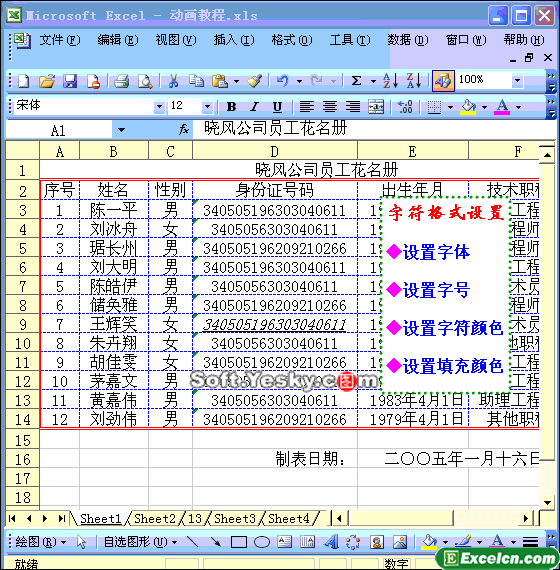560x570 pixels.
Task: Click the Name Box showing A1
Action: click(x=59, y=130)
